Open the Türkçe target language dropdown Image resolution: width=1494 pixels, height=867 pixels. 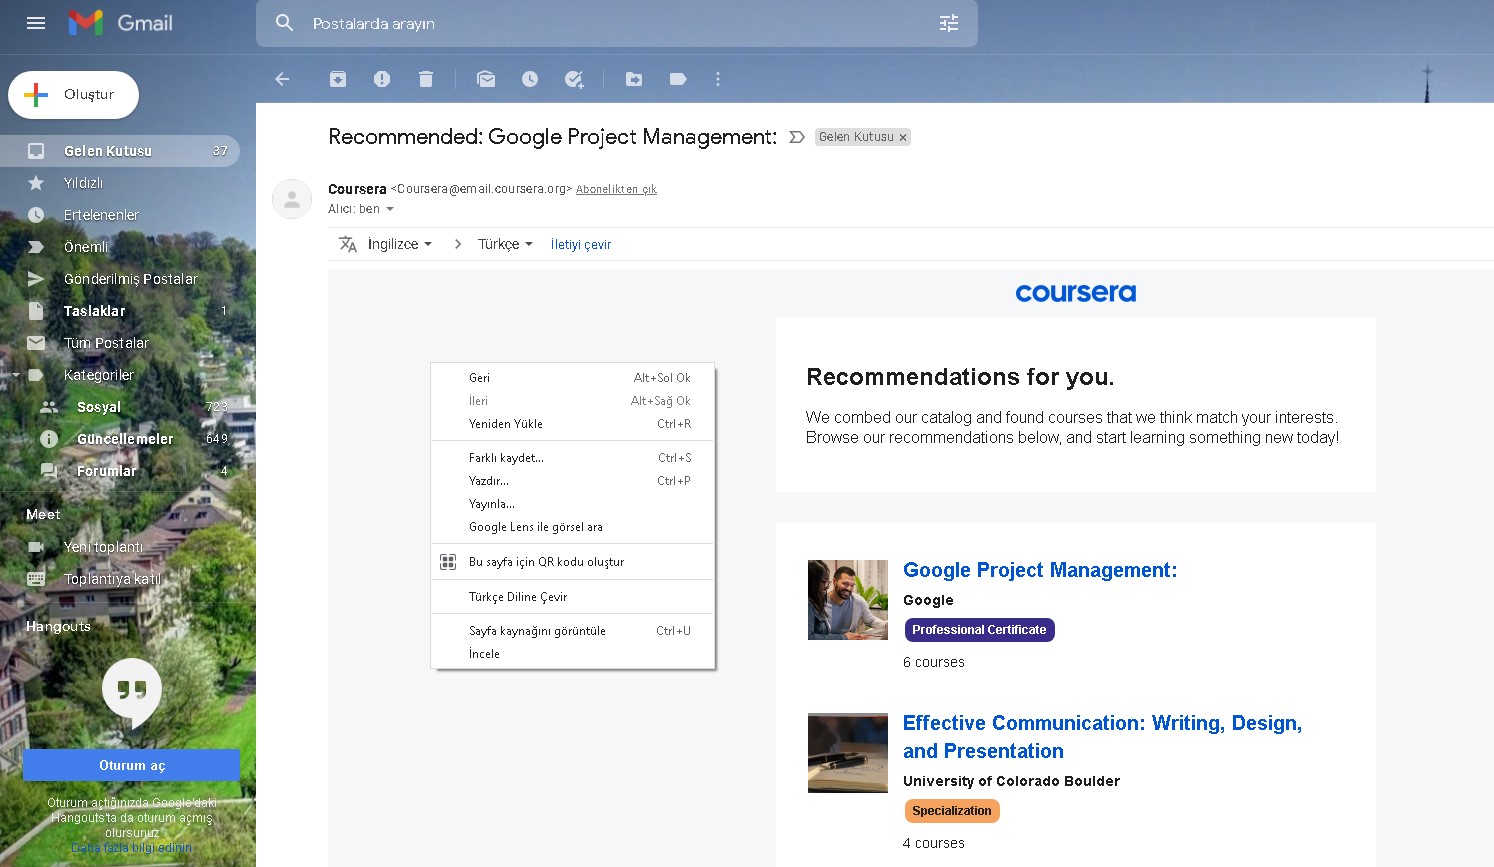click(504, 243)
